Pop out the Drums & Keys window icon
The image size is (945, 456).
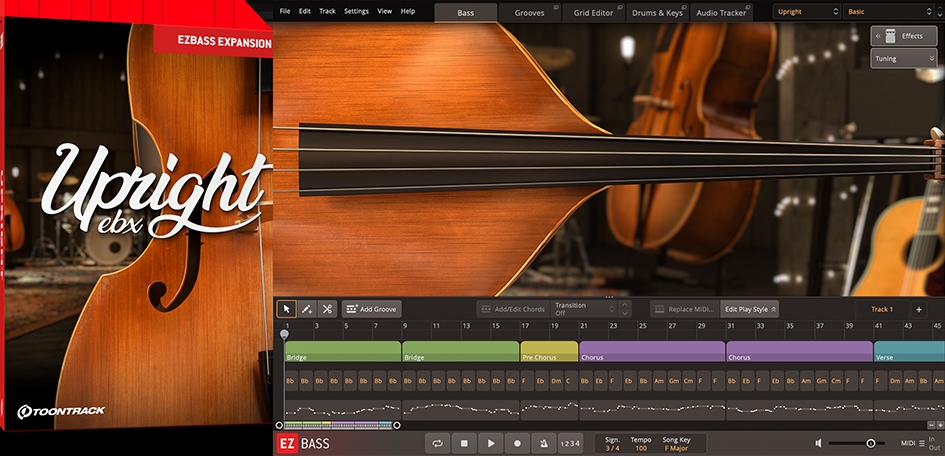tap(685, 7)
